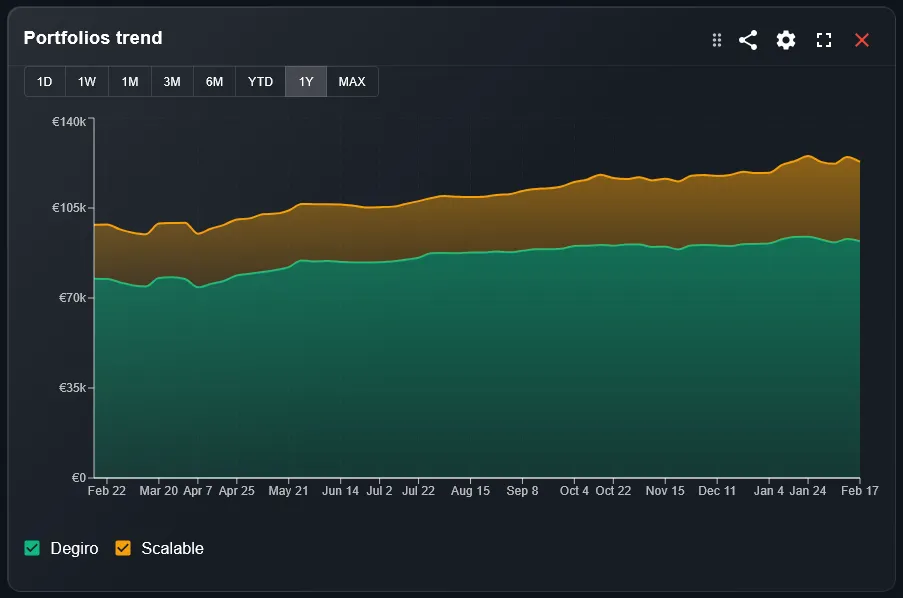The image size is (903, 598).
Task: Click the green Degiro legend checkbox icon
Action: (x=29, y=548)
